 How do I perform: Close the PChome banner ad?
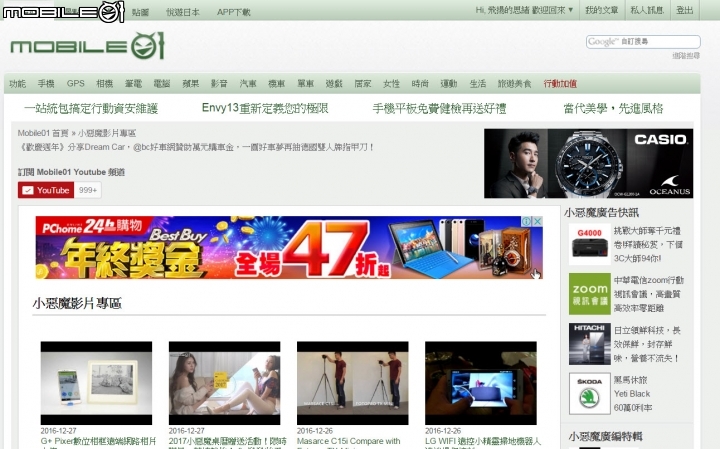click(537, 221)
